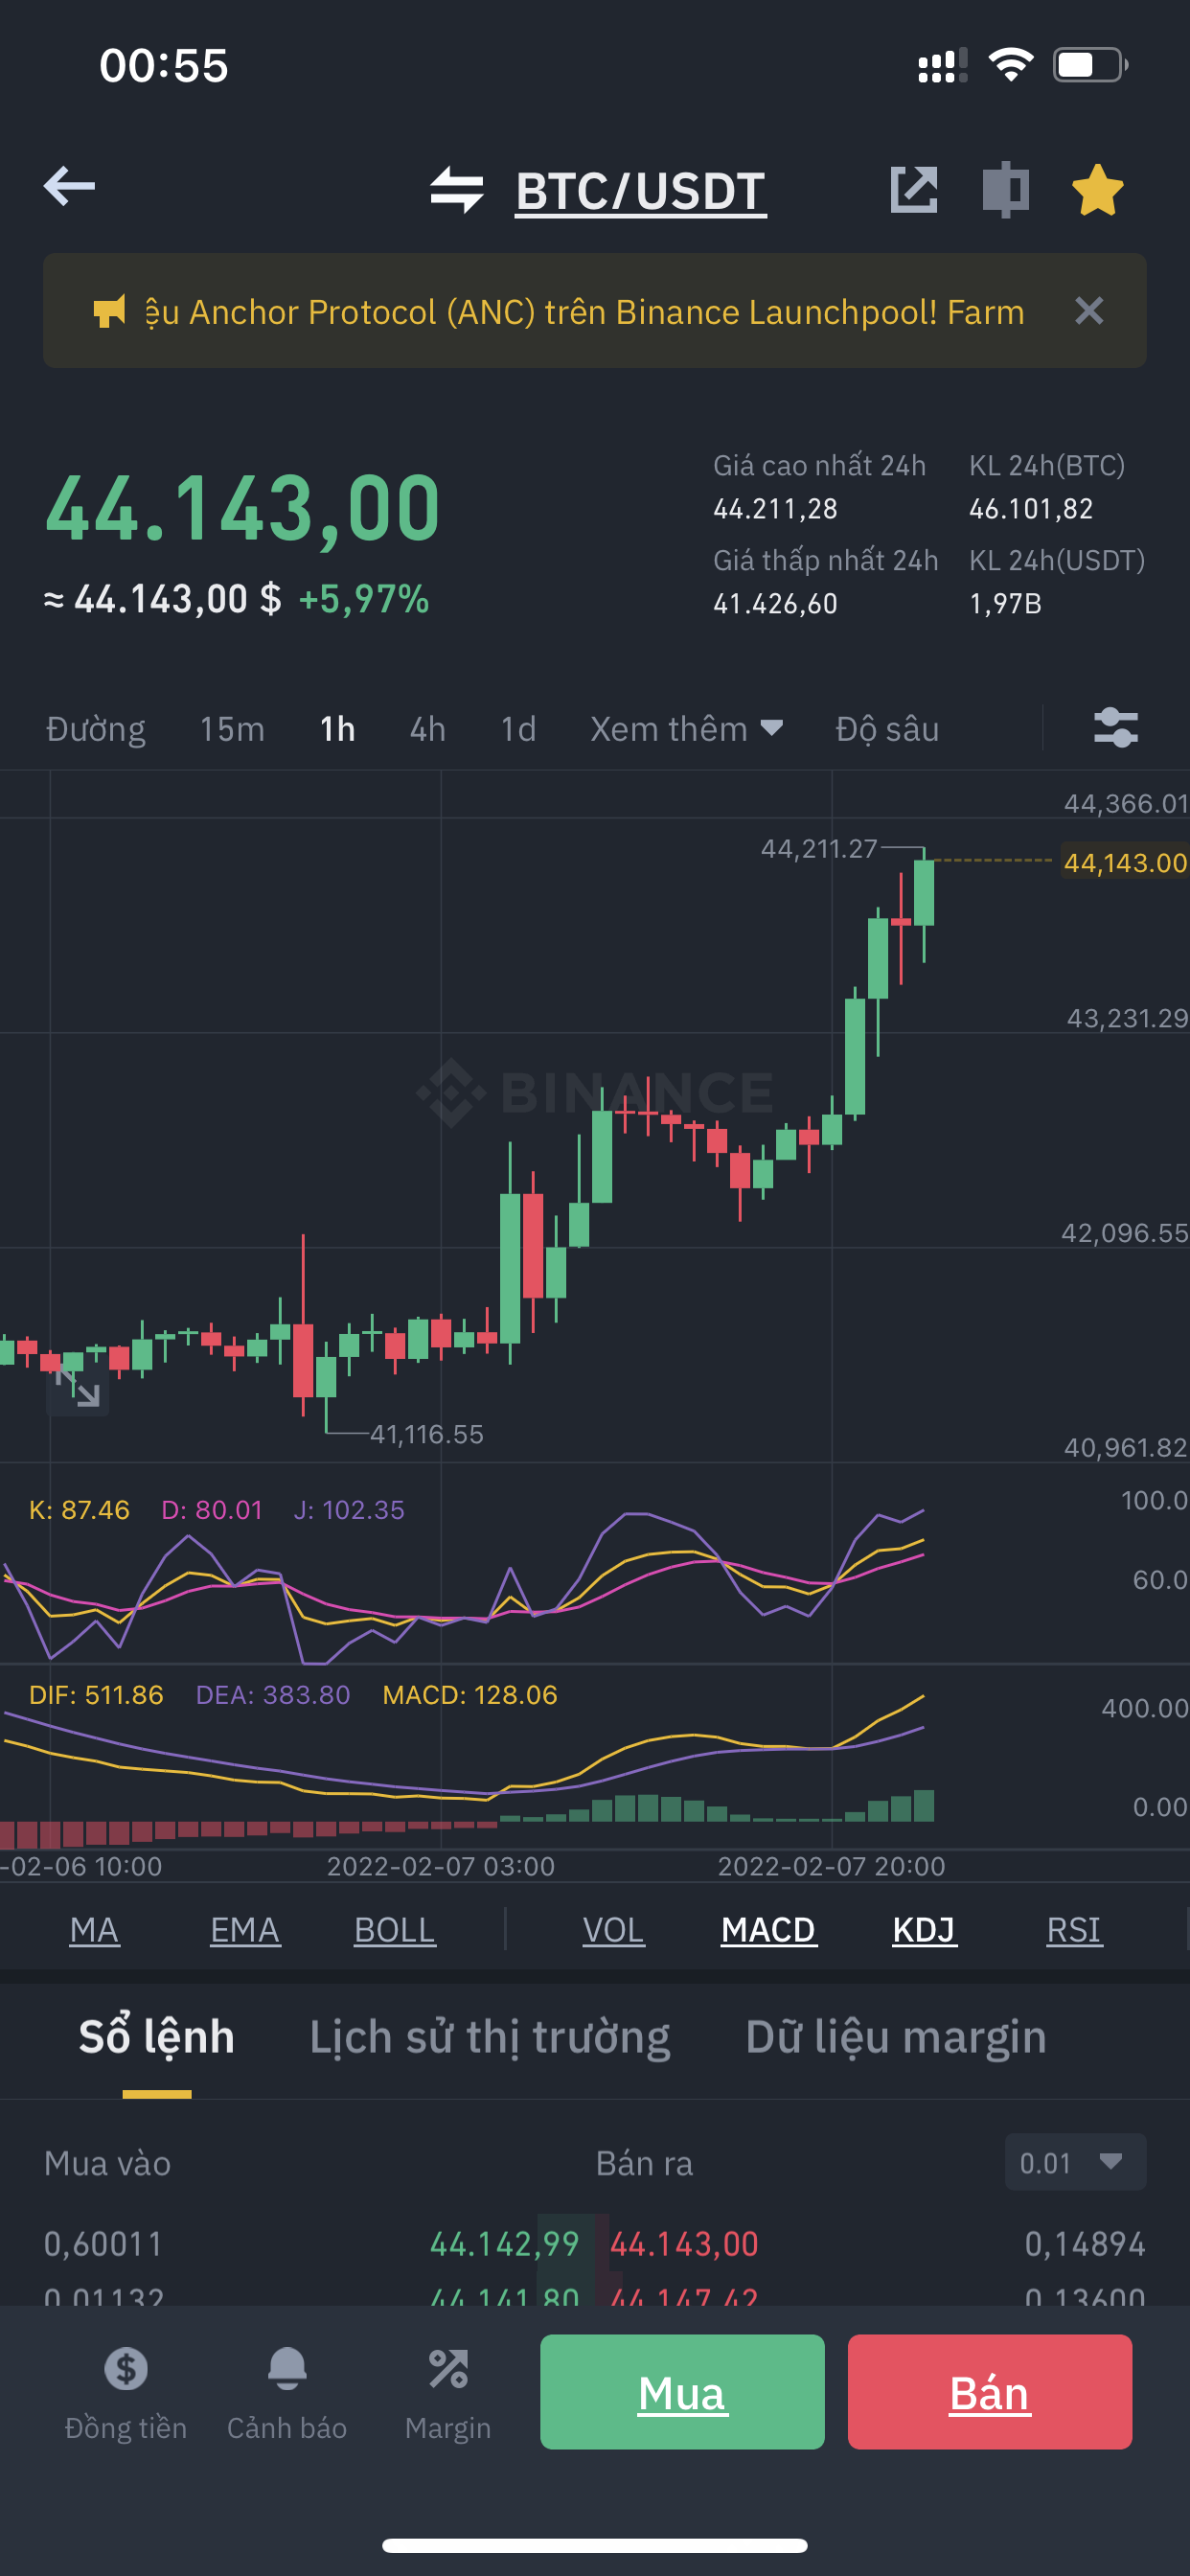This screenshot has height=2576, width=1190.
Task: Tap the MACD: 128.06 value
Action: (x=470, y=1694)
